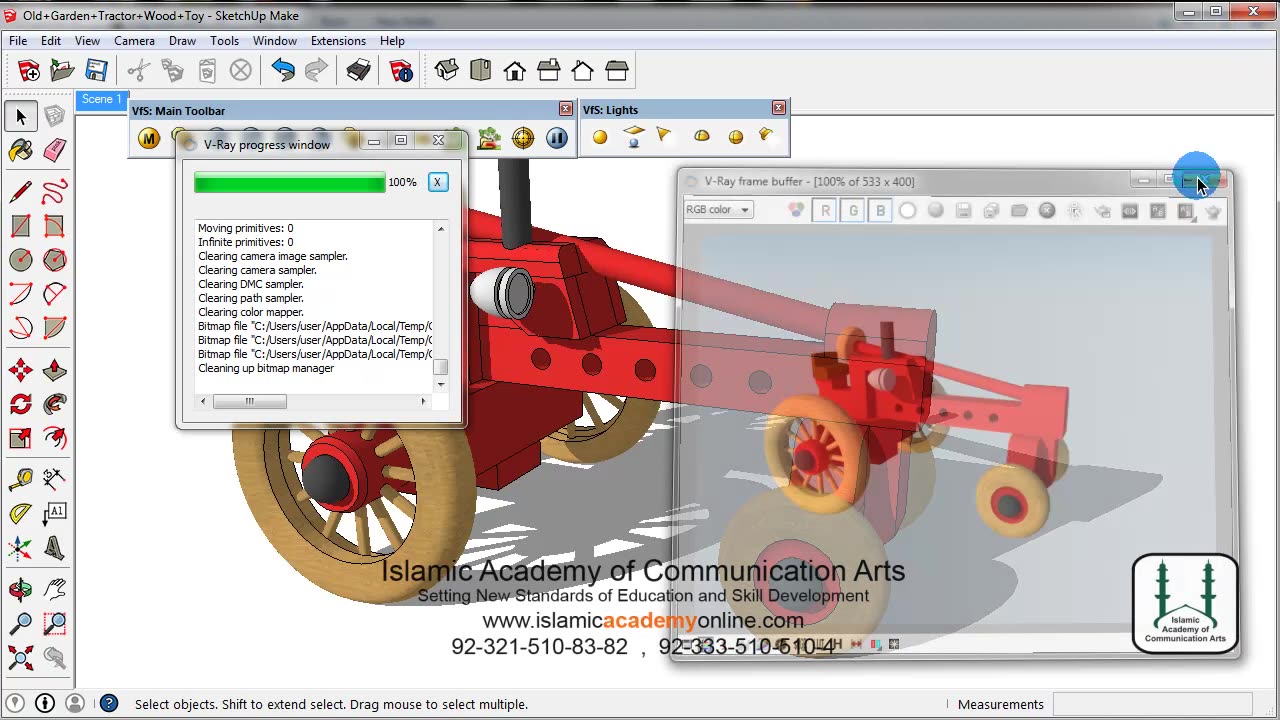Viewport: 1280px width, 720px height.
Task: Activate the Zoom Window tool
Action: pyautogui.click(x=55, y=624)
